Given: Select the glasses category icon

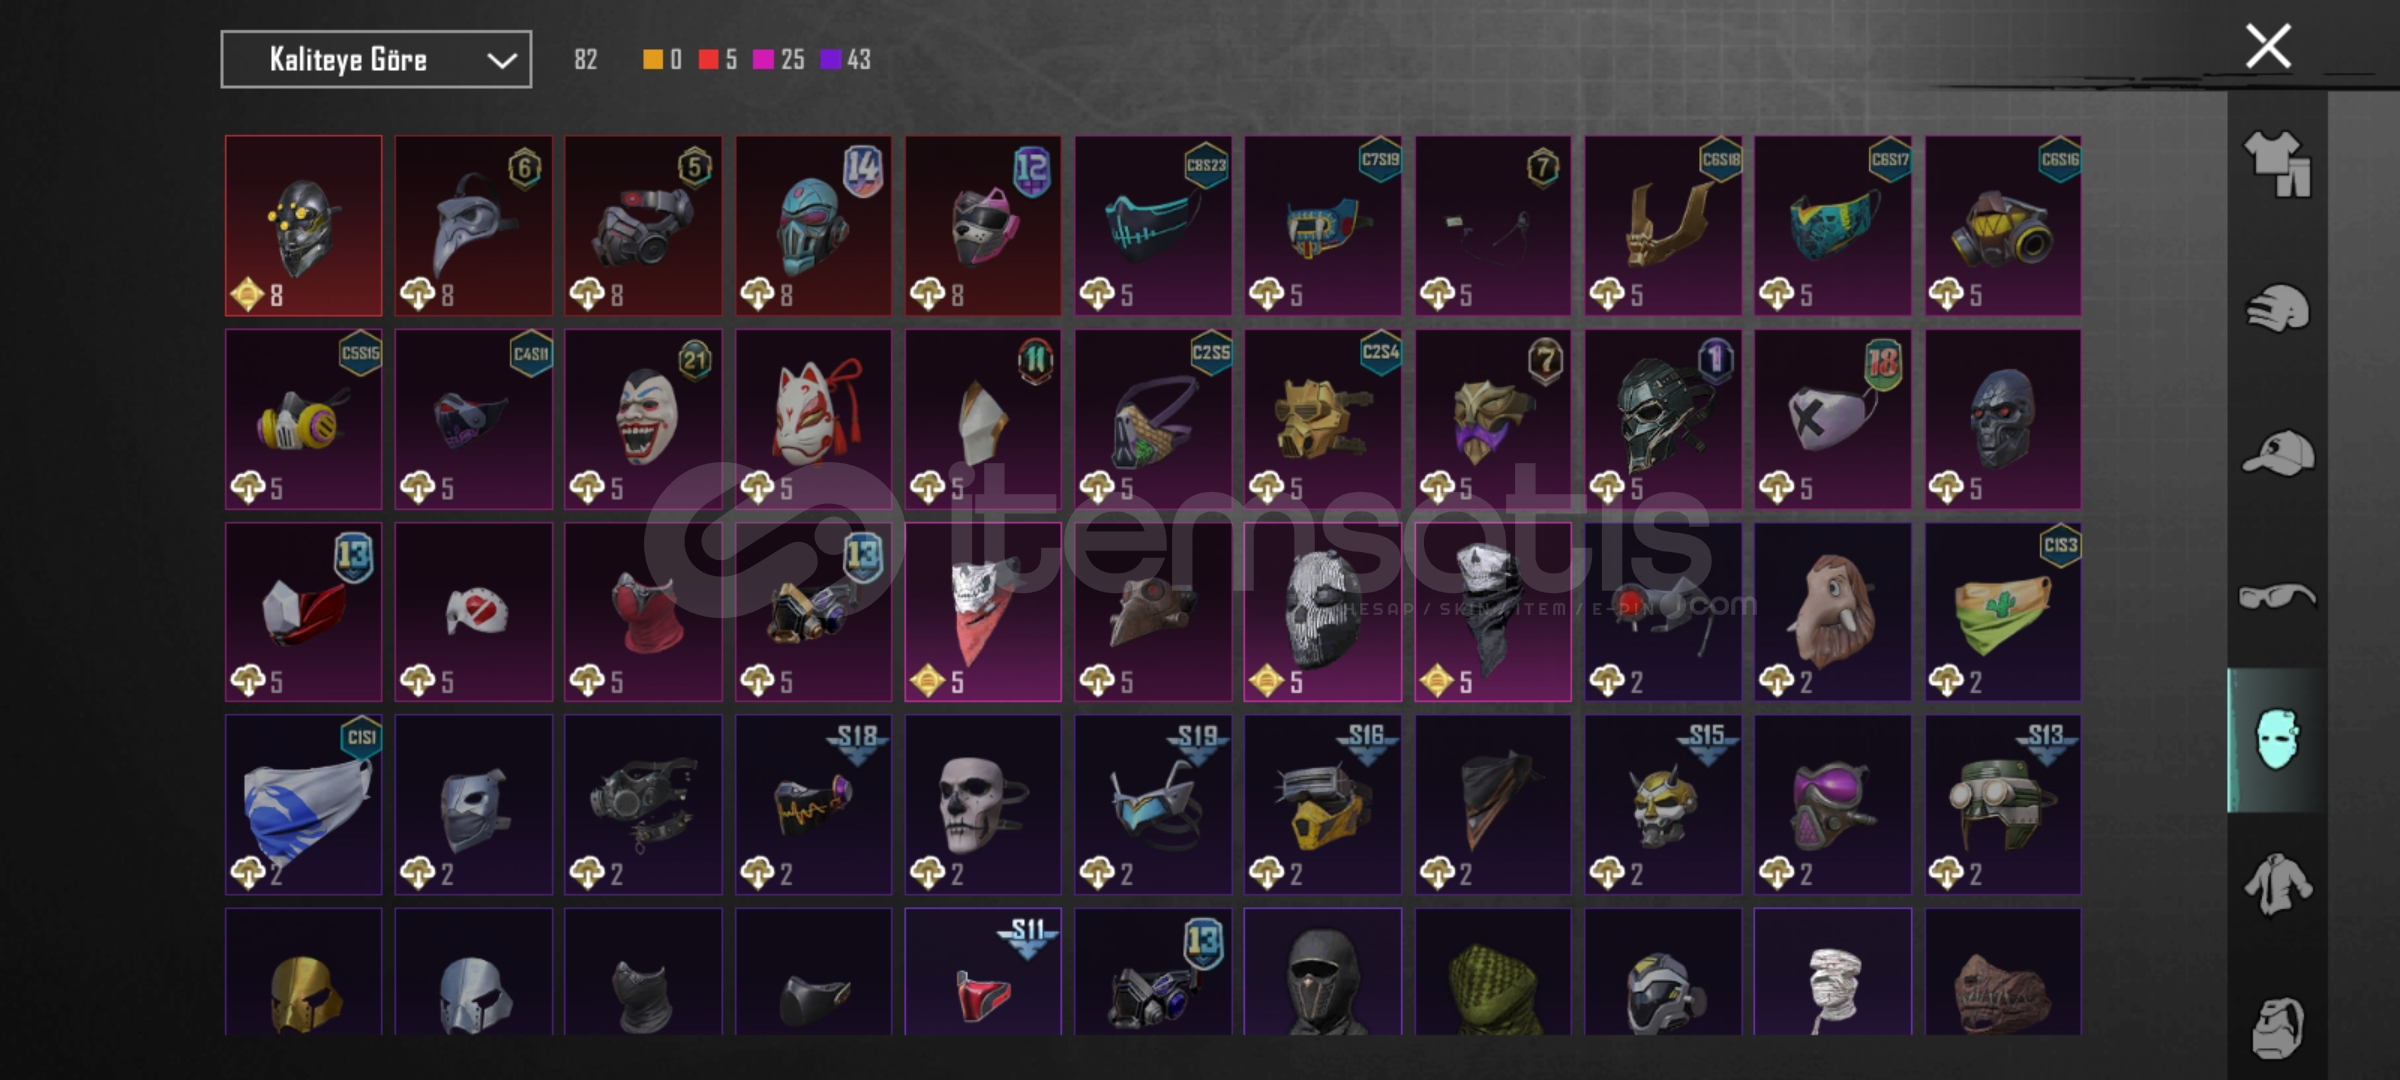Looking at the screenshot, I should point(2277,597).
